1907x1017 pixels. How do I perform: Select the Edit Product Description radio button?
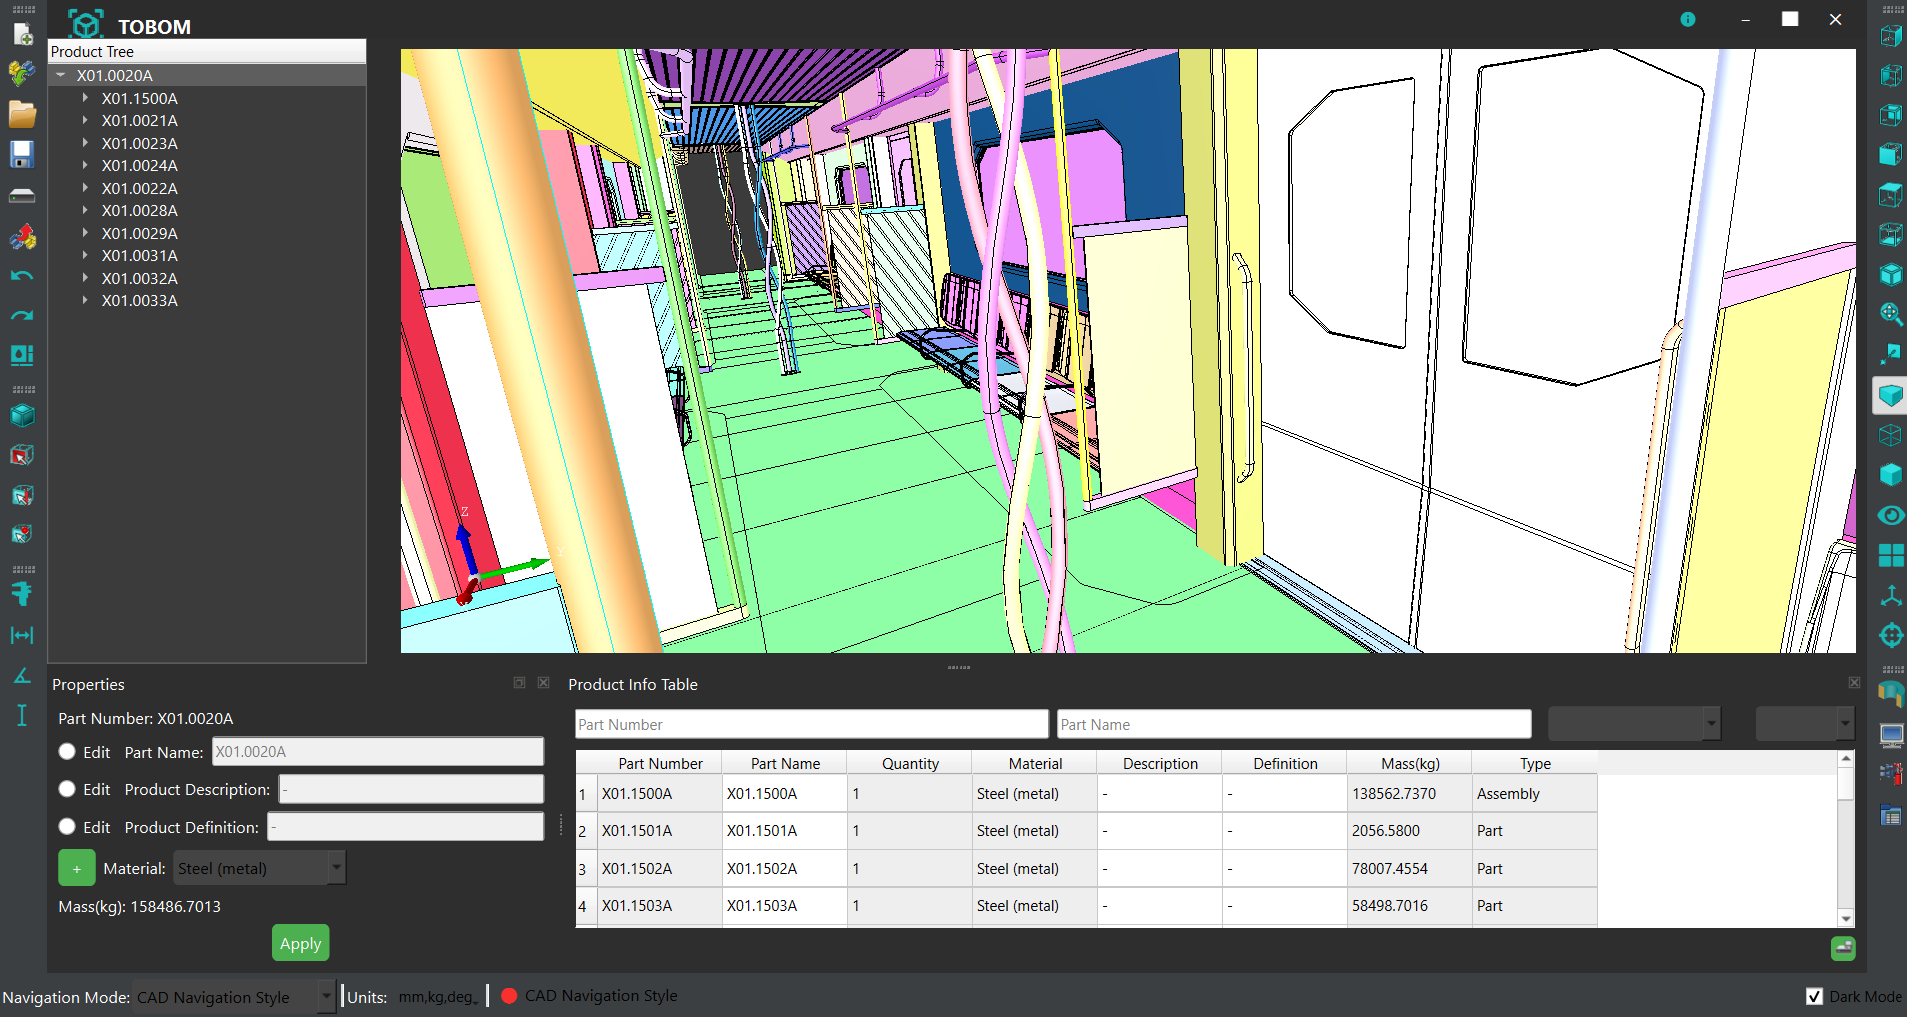click(67, 789)
